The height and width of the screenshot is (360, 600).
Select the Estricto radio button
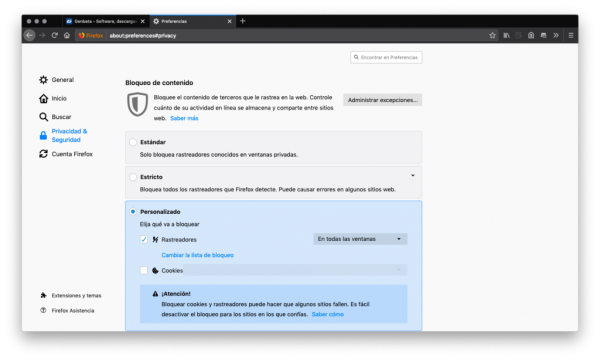(133, 177)
